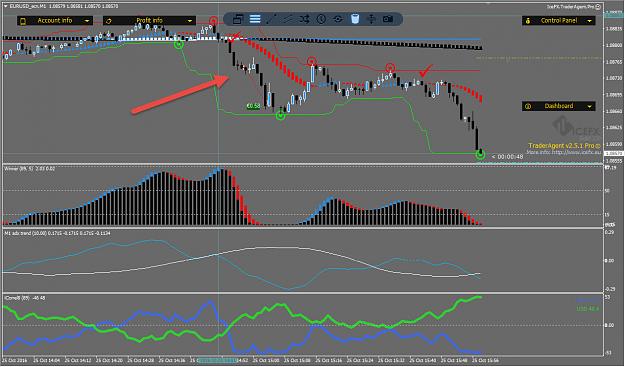Expand the Control Panel dropdown arrow

pyautogui.click(x=590, y=21)
